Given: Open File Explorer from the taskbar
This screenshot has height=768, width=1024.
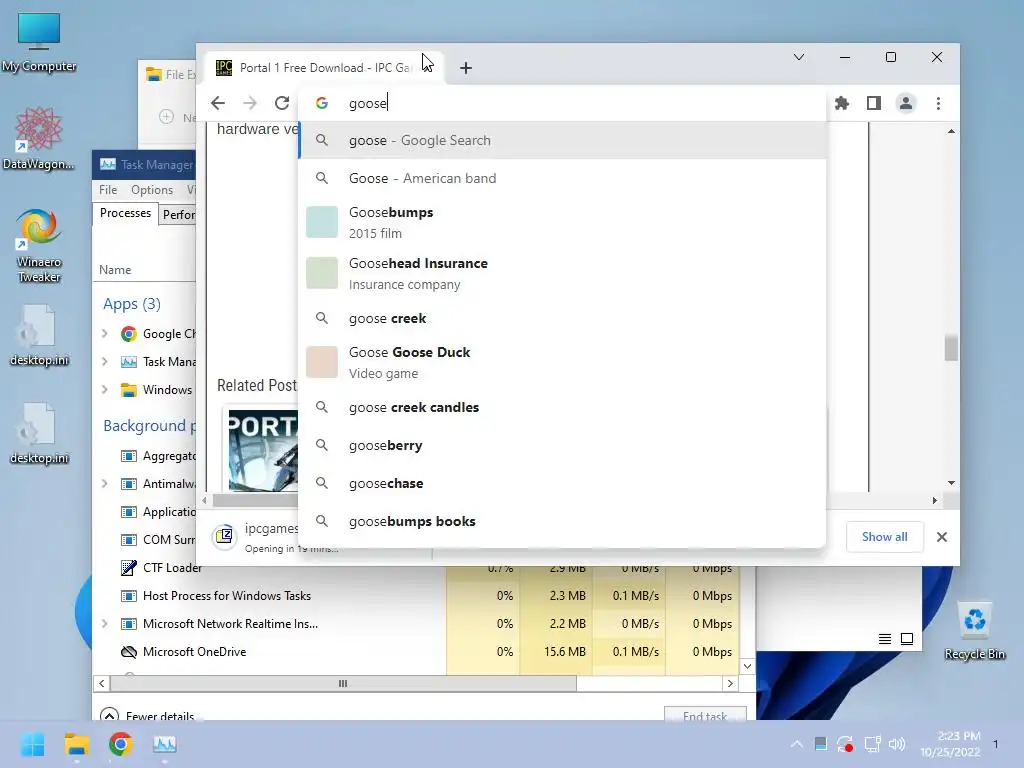Looking at the screenshot, I should pyautogui.click(x=76, y=744).
